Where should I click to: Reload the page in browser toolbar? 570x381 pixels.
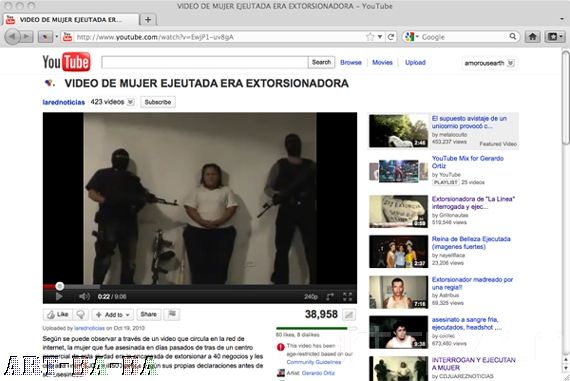point(391,37)
